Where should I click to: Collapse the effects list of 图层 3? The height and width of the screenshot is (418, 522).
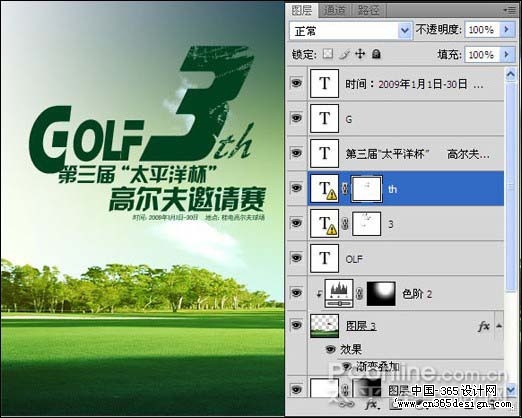[499, 326]
